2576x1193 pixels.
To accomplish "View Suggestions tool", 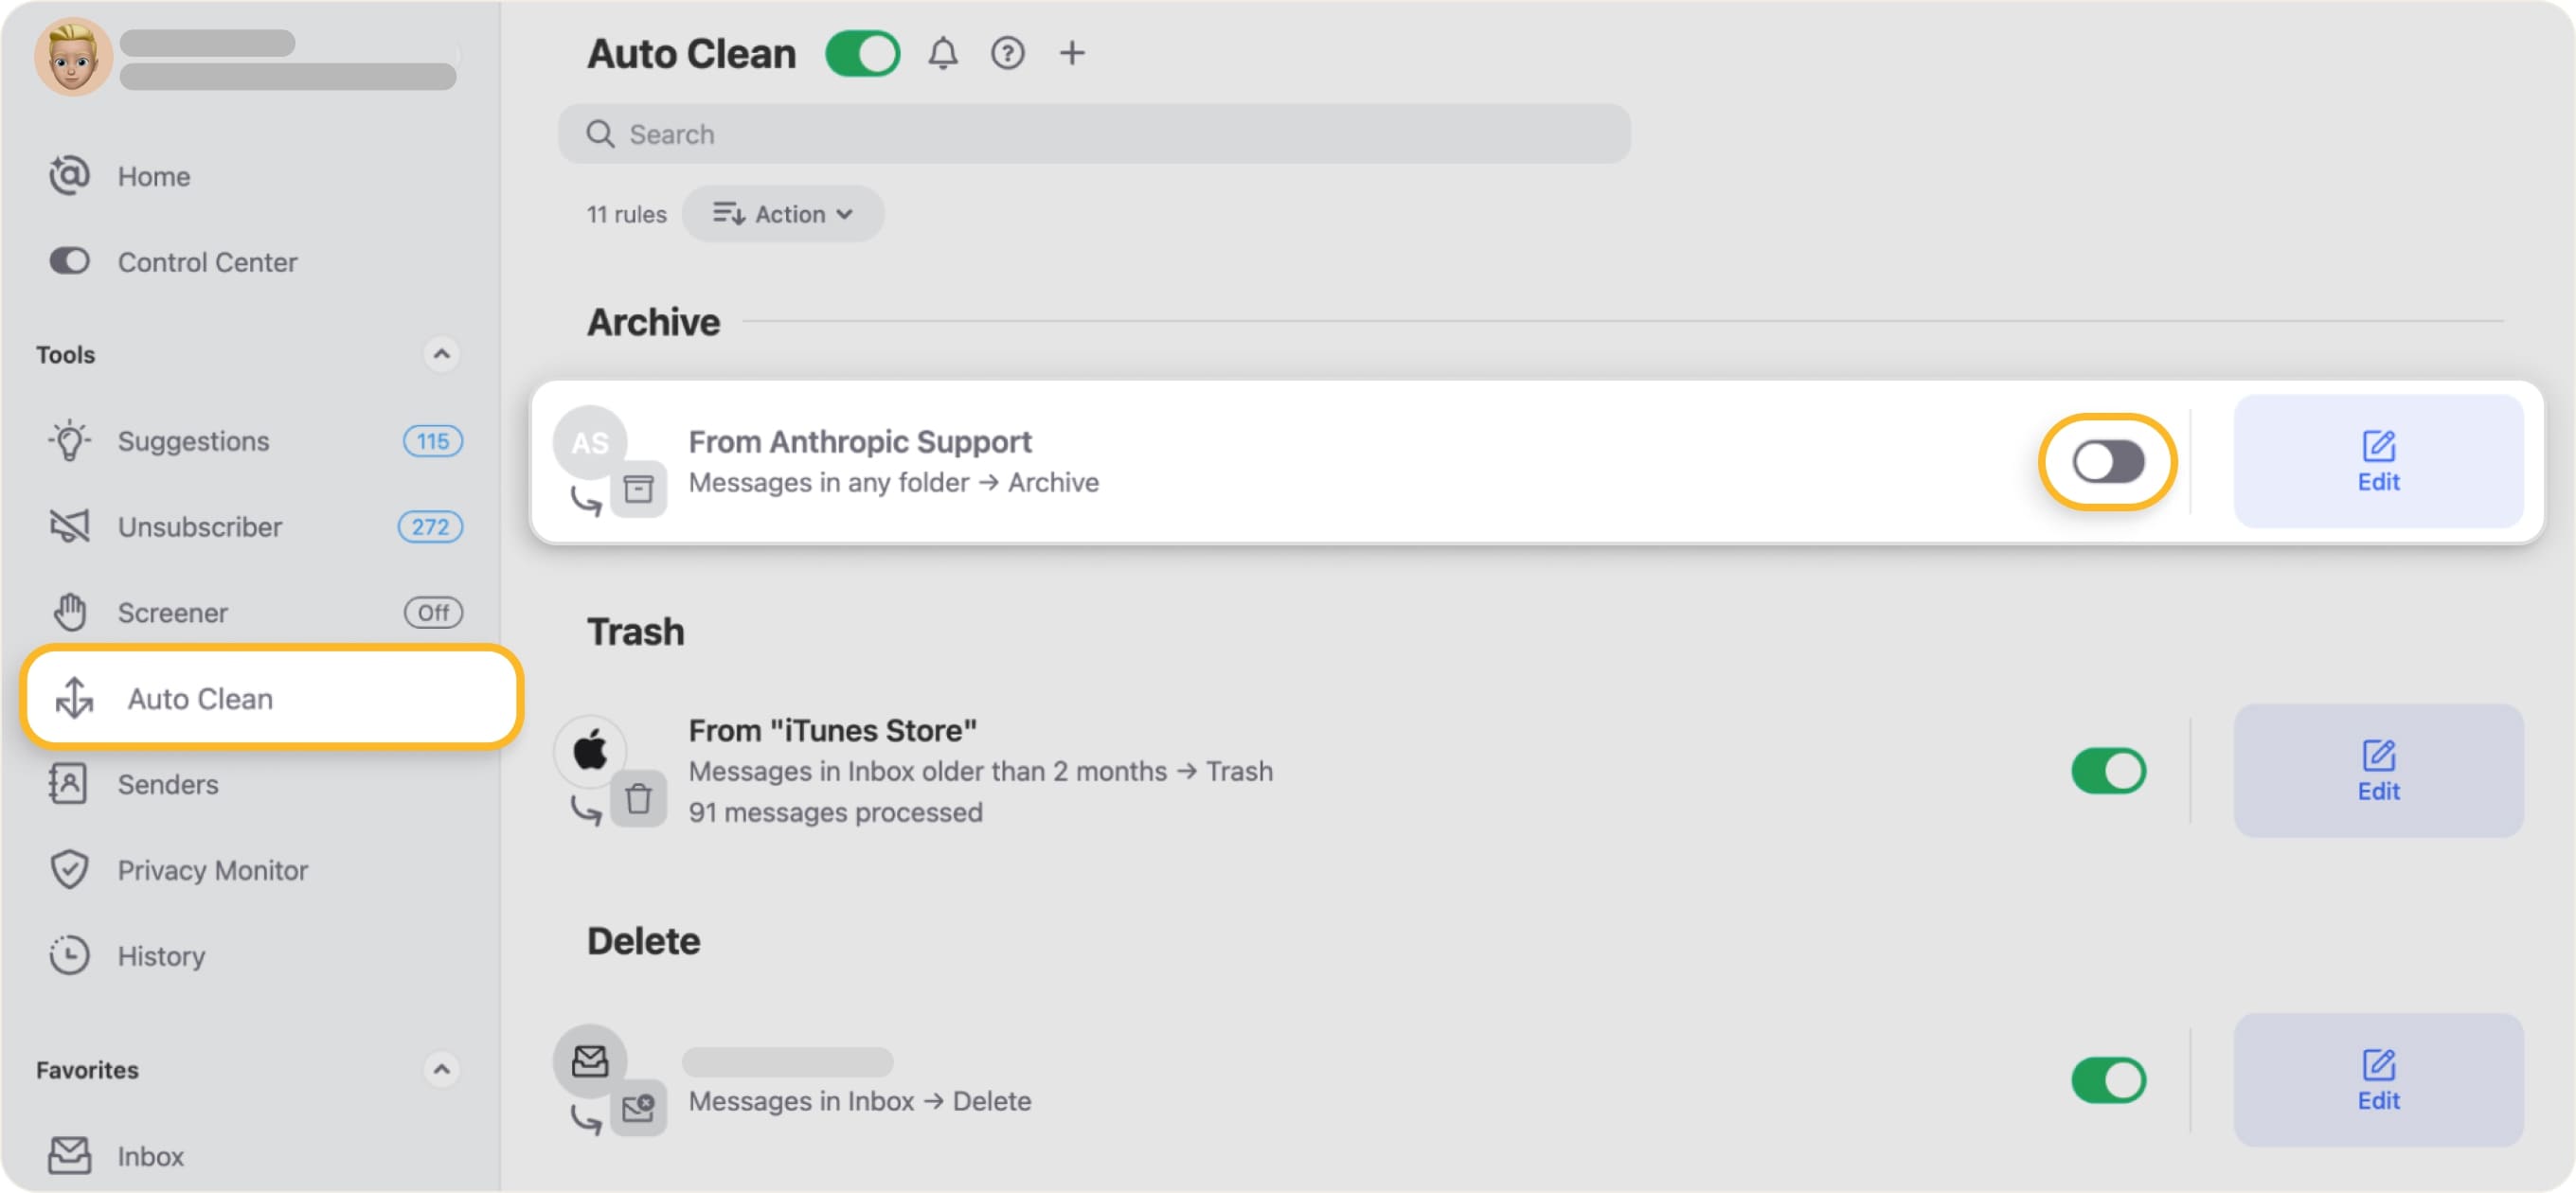I will (x=193, y=441).
